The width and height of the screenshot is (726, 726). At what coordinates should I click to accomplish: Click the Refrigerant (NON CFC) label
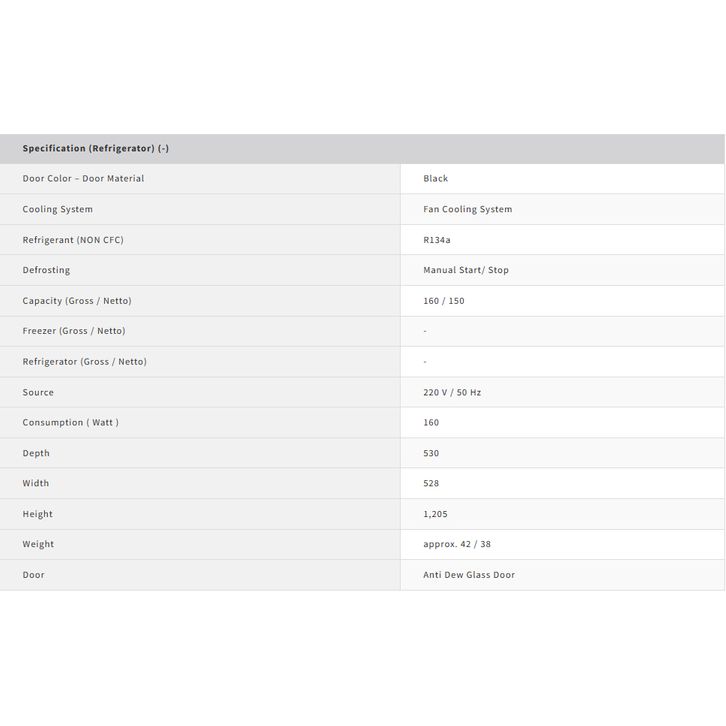click(73, 240)
